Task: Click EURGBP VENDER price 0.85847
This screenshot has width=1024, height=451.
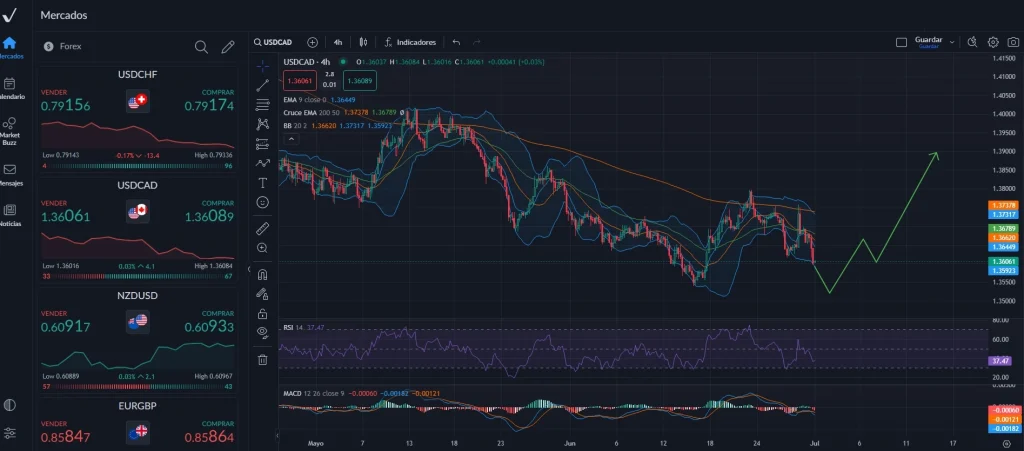Action: coord(65,437)
